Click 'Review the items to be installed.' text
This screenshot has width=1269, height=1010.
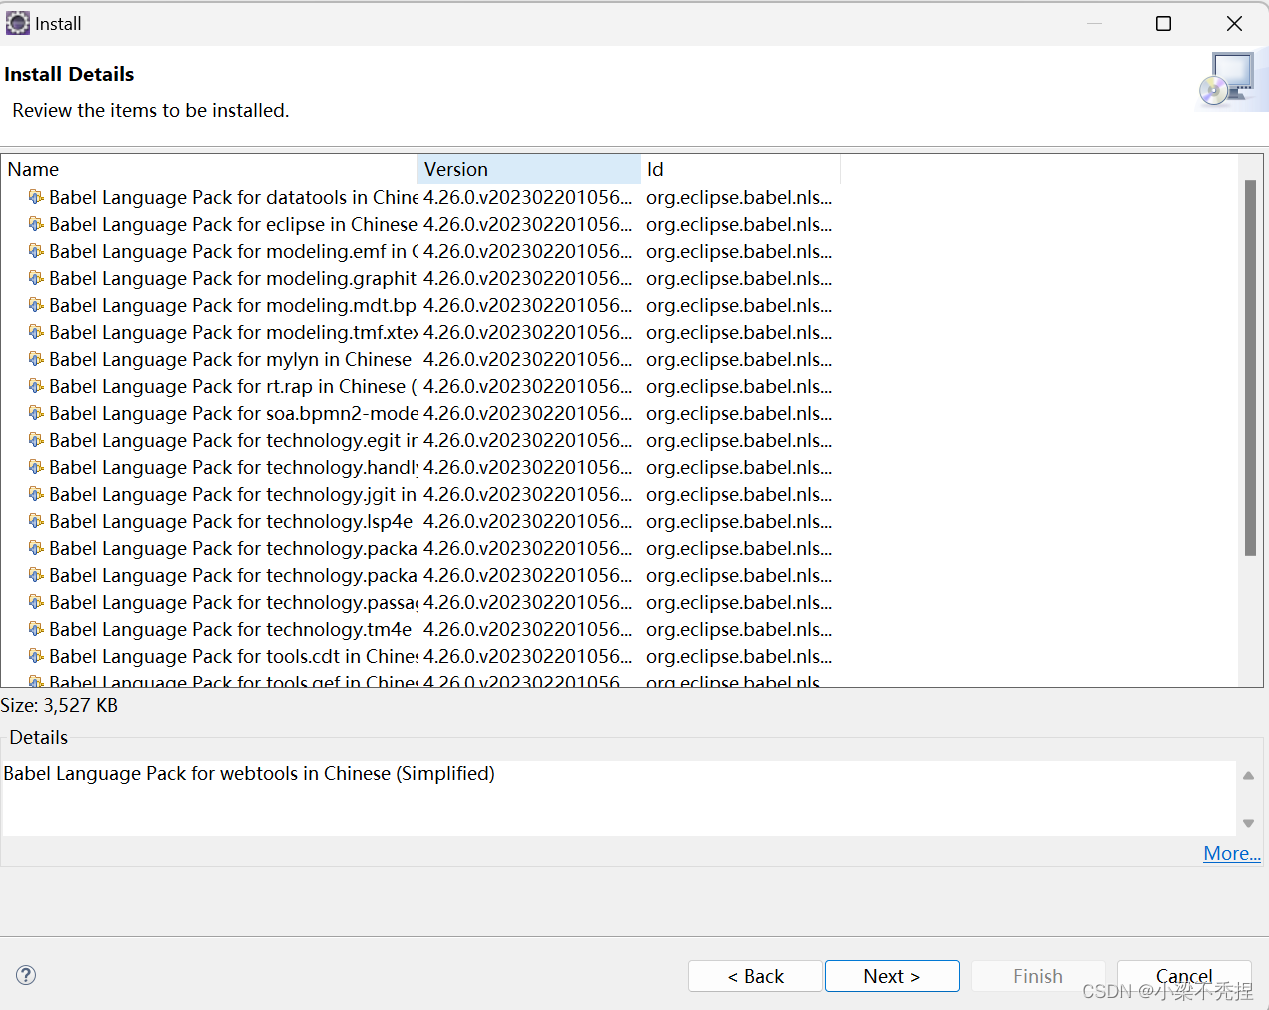151,110
